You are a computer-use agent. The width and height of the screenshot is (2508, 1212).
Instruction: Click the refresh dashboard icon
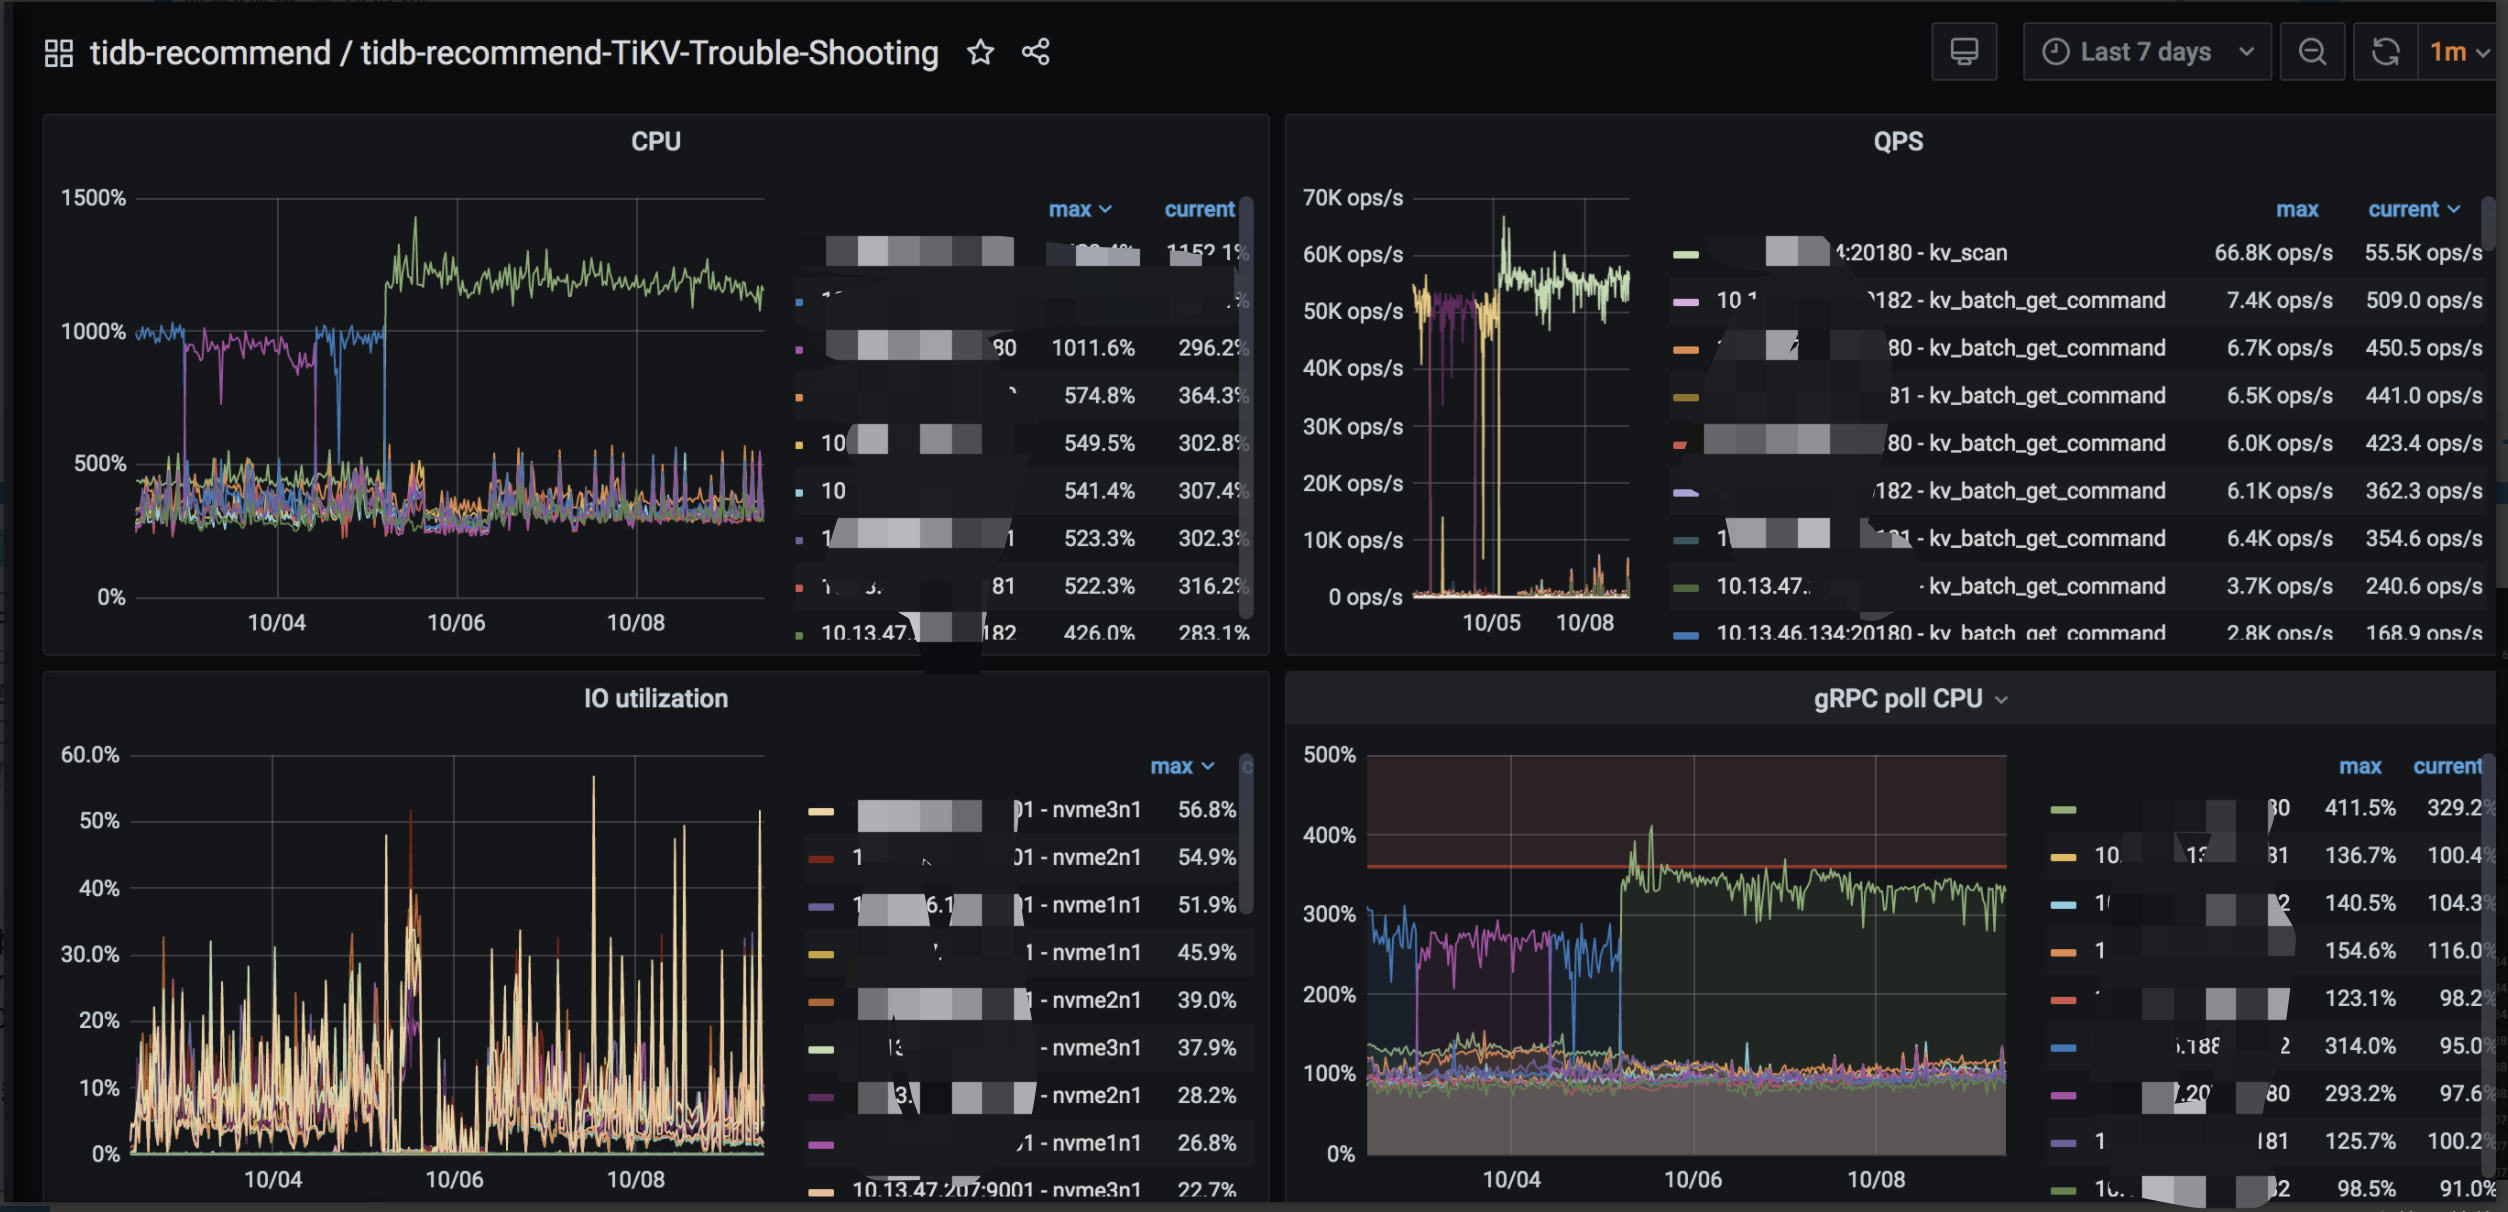pyautogui.click(x=2385, y=52)
